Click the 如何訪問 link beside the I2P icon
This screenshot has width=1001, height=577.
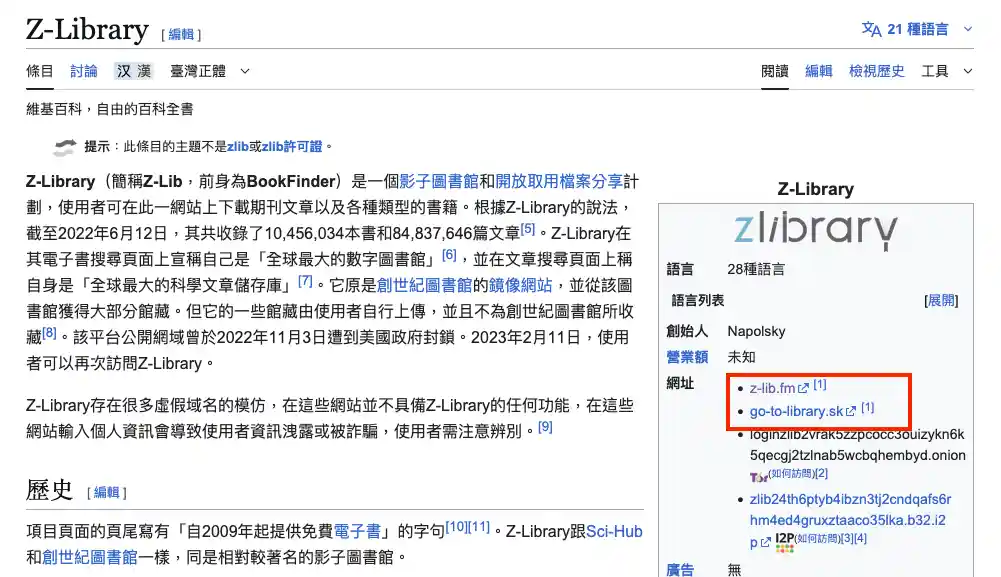(818, 539)
